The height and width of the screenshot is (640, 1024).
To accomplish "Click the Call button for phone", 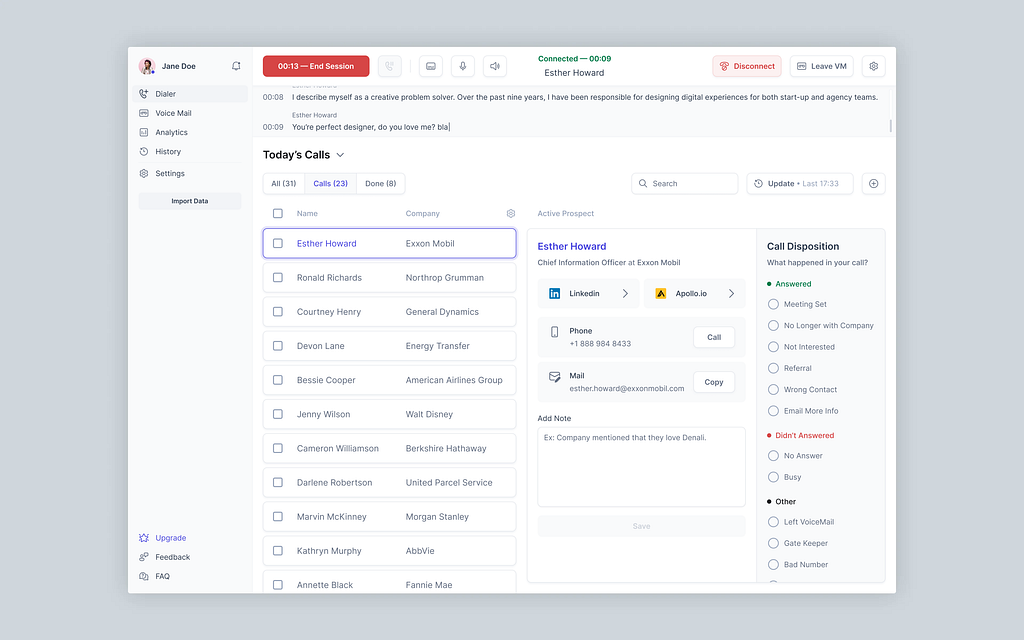I will 714,338.
